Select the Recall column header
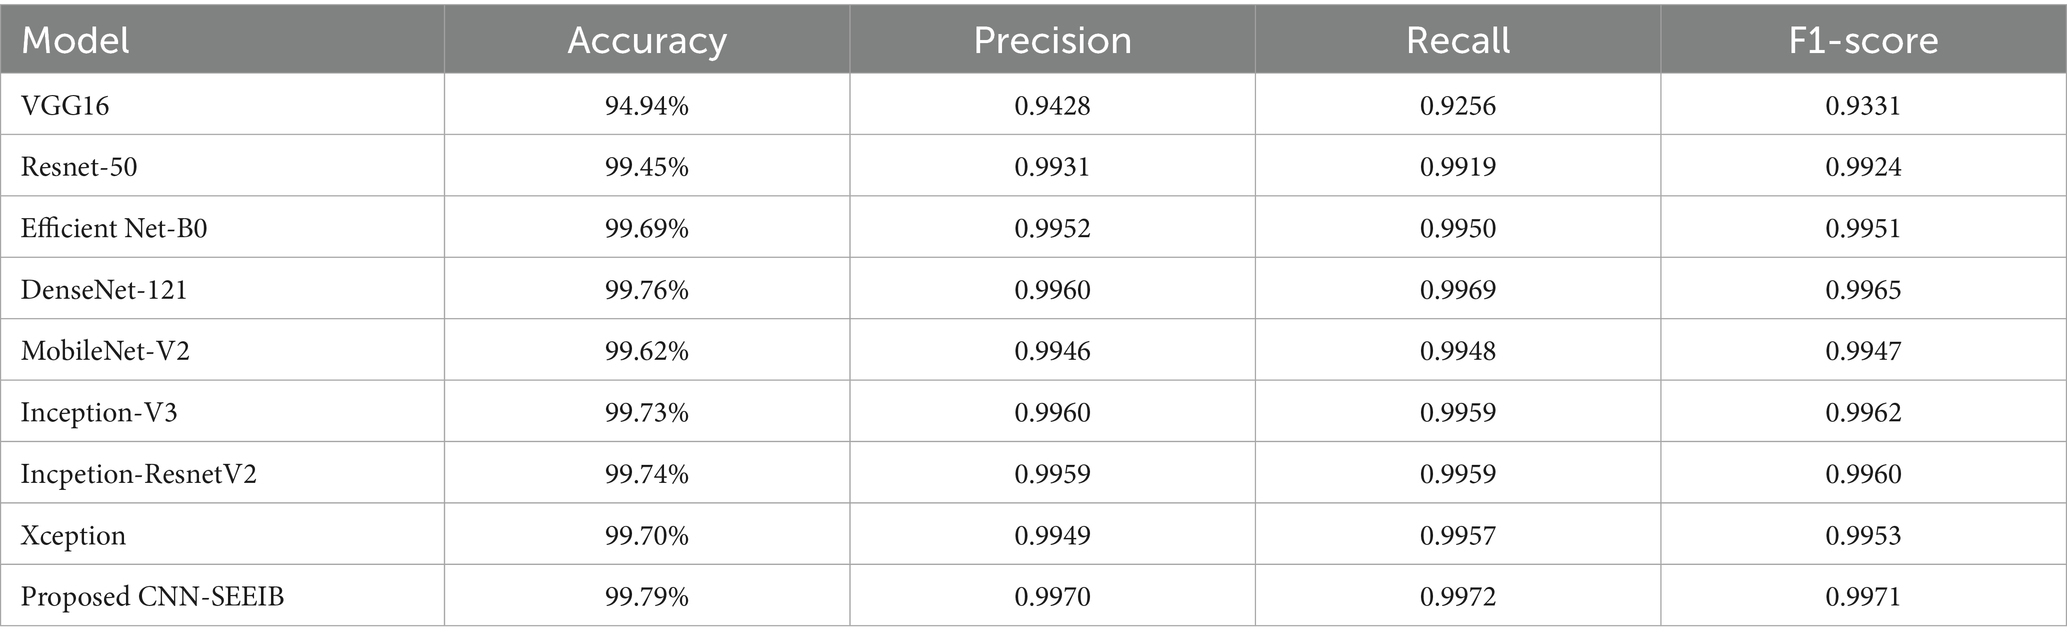2067x644 pixels. [x=1458, y=41]
